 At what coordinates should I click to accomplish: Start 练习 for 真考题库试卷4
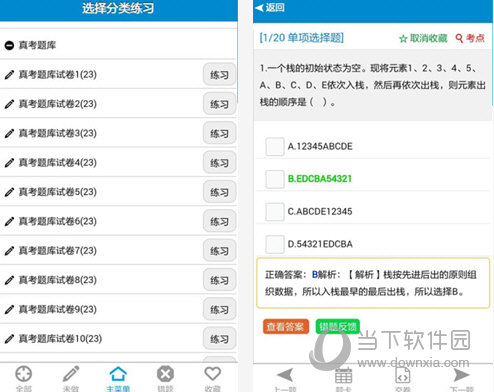[219, 163]
